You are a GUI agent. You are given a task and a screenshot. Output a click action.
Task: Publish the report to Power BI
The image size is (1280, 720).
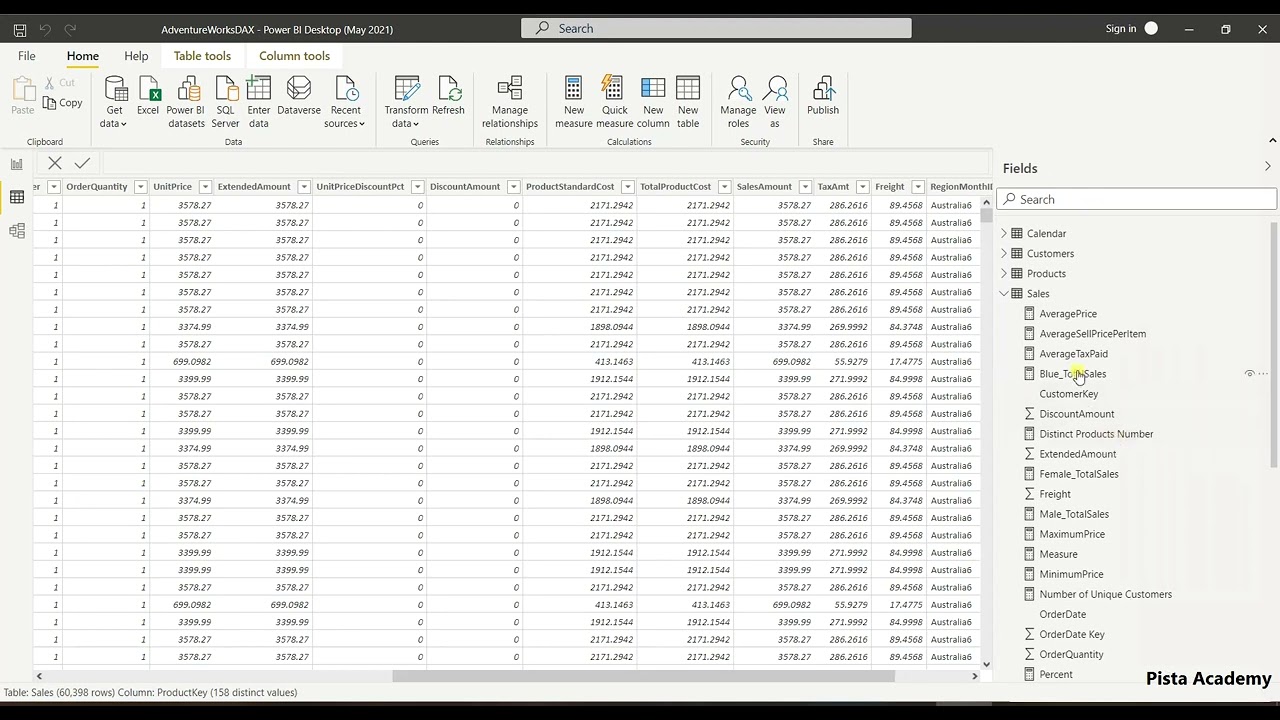click(823, 97)
